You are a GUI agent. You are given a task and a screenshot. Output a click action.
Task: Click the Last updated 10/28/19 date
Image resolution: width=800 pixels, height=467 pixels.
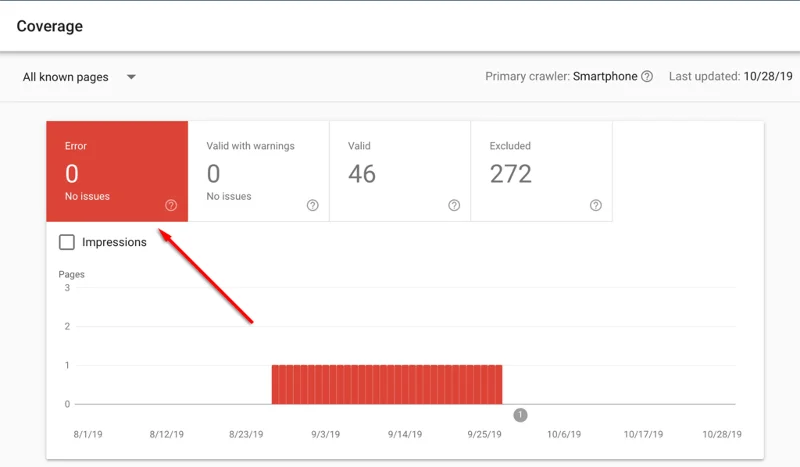768,77
